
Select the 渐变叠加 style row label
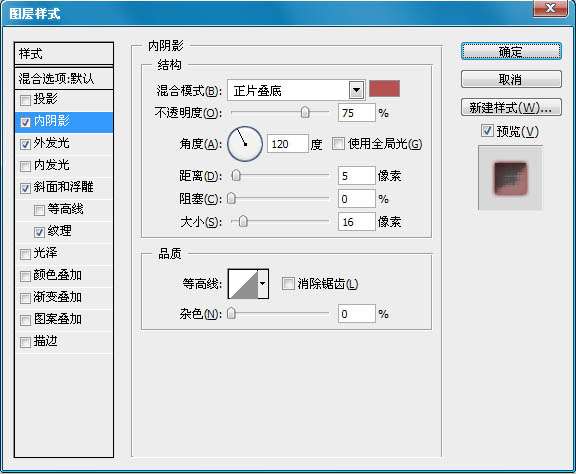[x=58, y=297]
